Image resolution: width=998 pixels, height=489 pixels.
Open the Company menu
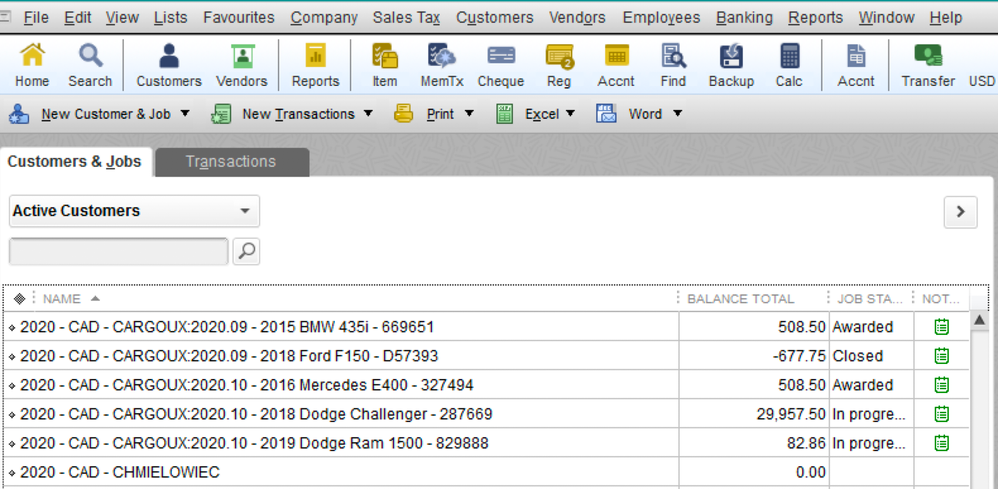(x=324, y=17)
